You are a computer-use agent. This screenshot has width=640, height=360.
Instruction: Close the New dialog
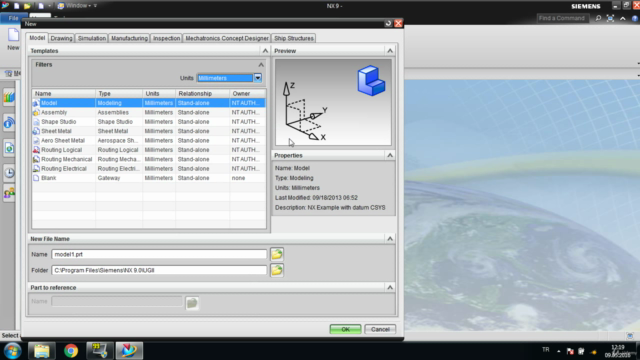(x=398, y=24)
